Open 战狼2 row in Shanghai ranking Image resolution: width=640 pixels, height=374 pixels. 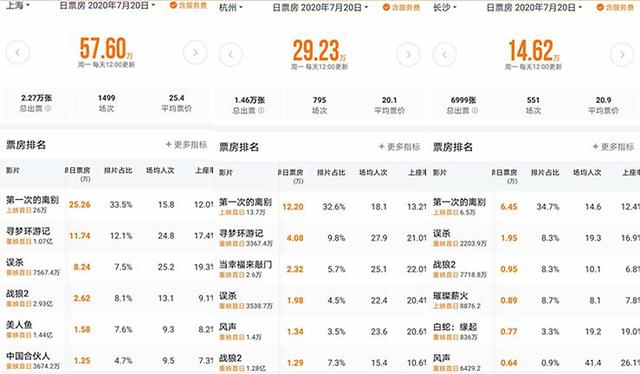[x=107, y=298]
